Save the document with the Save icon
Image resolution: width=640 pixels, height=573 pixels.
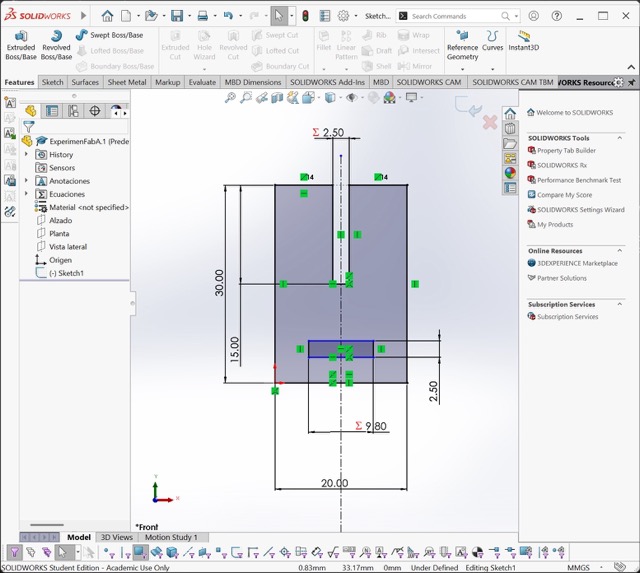click(177, 16)
